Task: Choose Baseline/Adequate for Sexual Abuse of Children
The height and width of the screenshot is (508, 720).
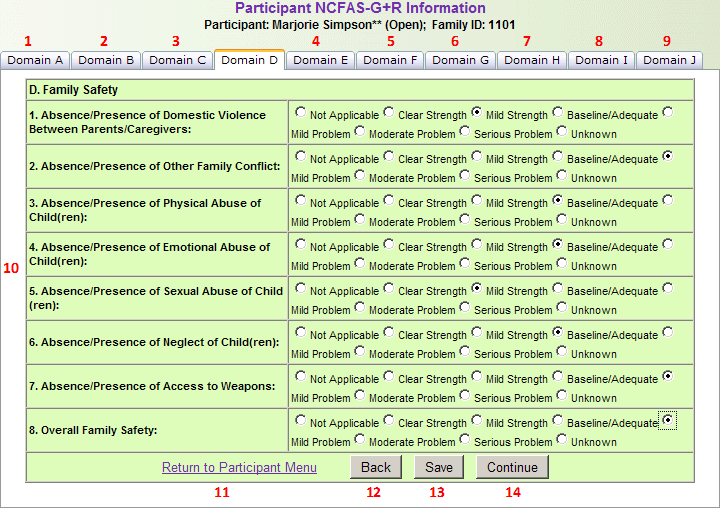Action: click(557, 289)
